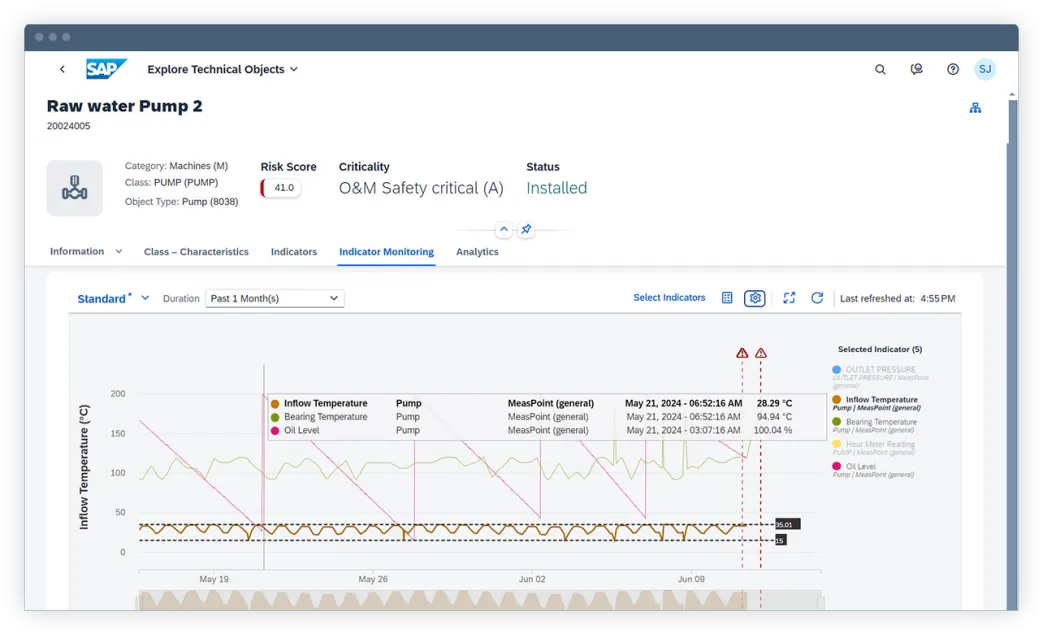Screen dimensions: 1043x634
Task: Switch to the Analytics tab
Action: 477,252
